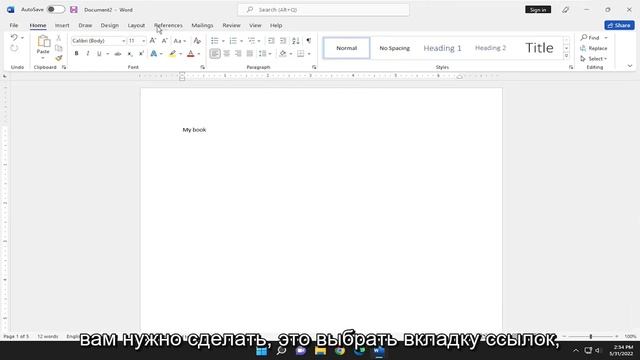Click in the Search box
The width and height of the screenshot is (640, 360).
coord(324,9)
